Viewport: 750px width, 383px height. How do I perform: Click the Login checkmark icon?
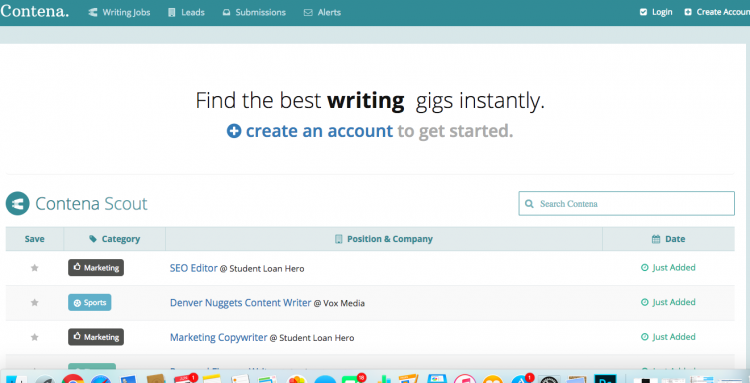tap(643, 12)
